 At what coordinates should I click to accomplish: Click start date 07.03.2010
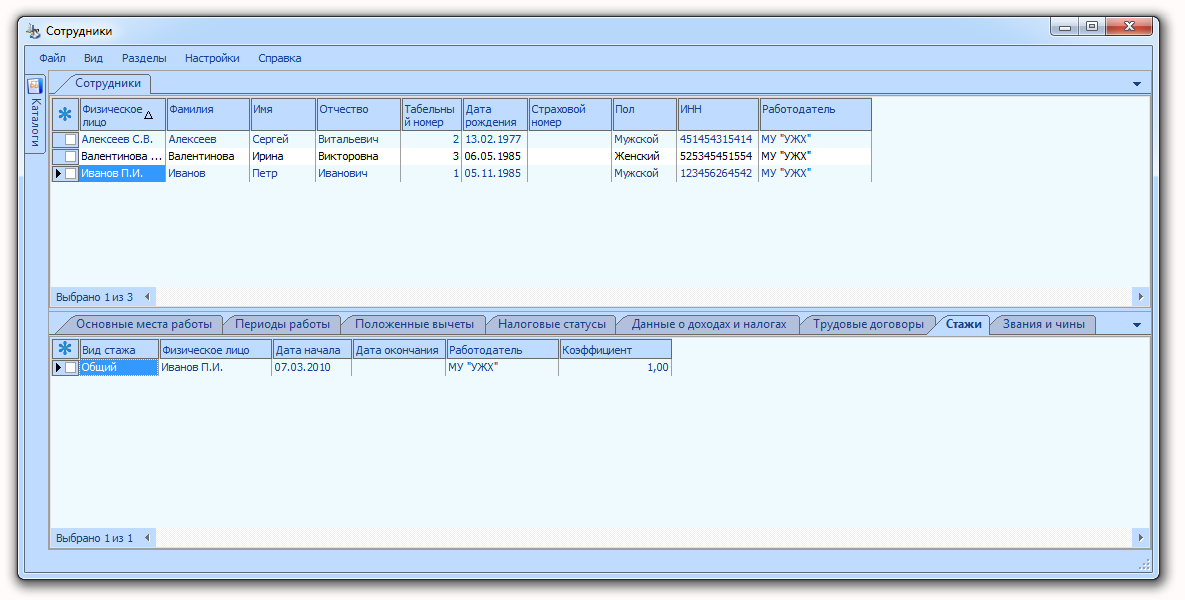312,367
